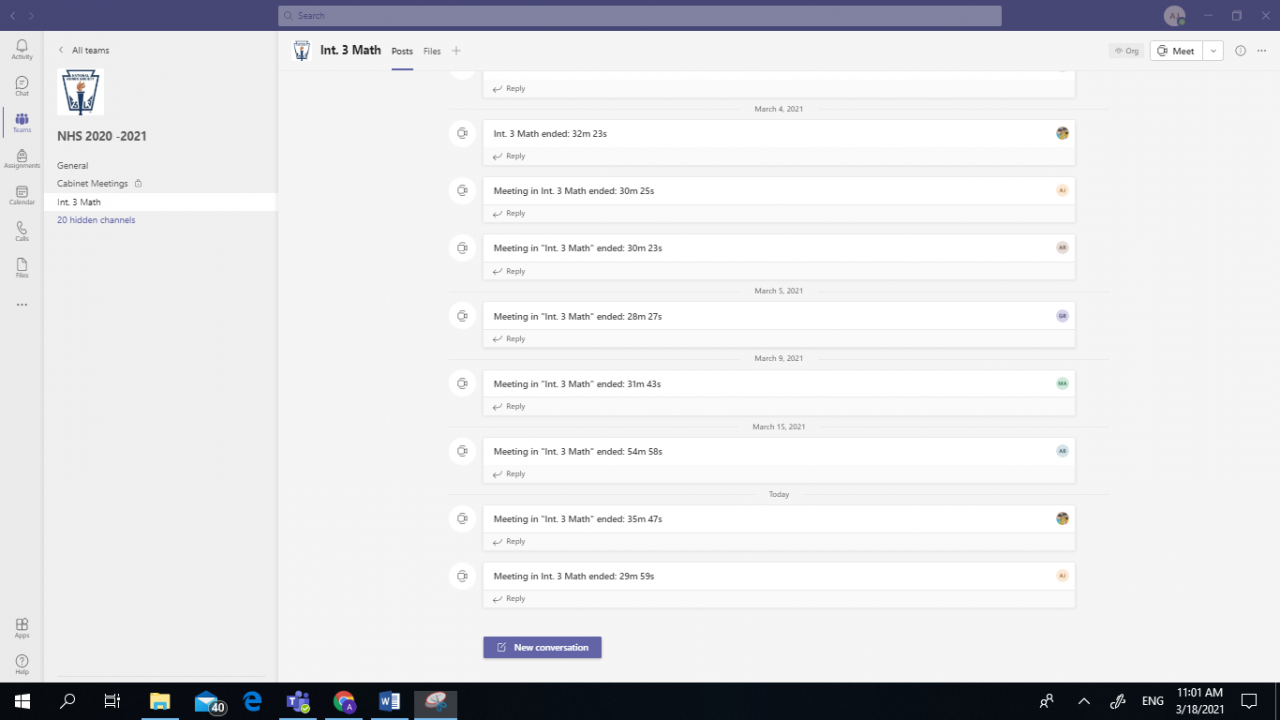Select the 'ended: 54m 58s' meeting message text
This screenshot has width=1280, height=720.
click(578, 451)
